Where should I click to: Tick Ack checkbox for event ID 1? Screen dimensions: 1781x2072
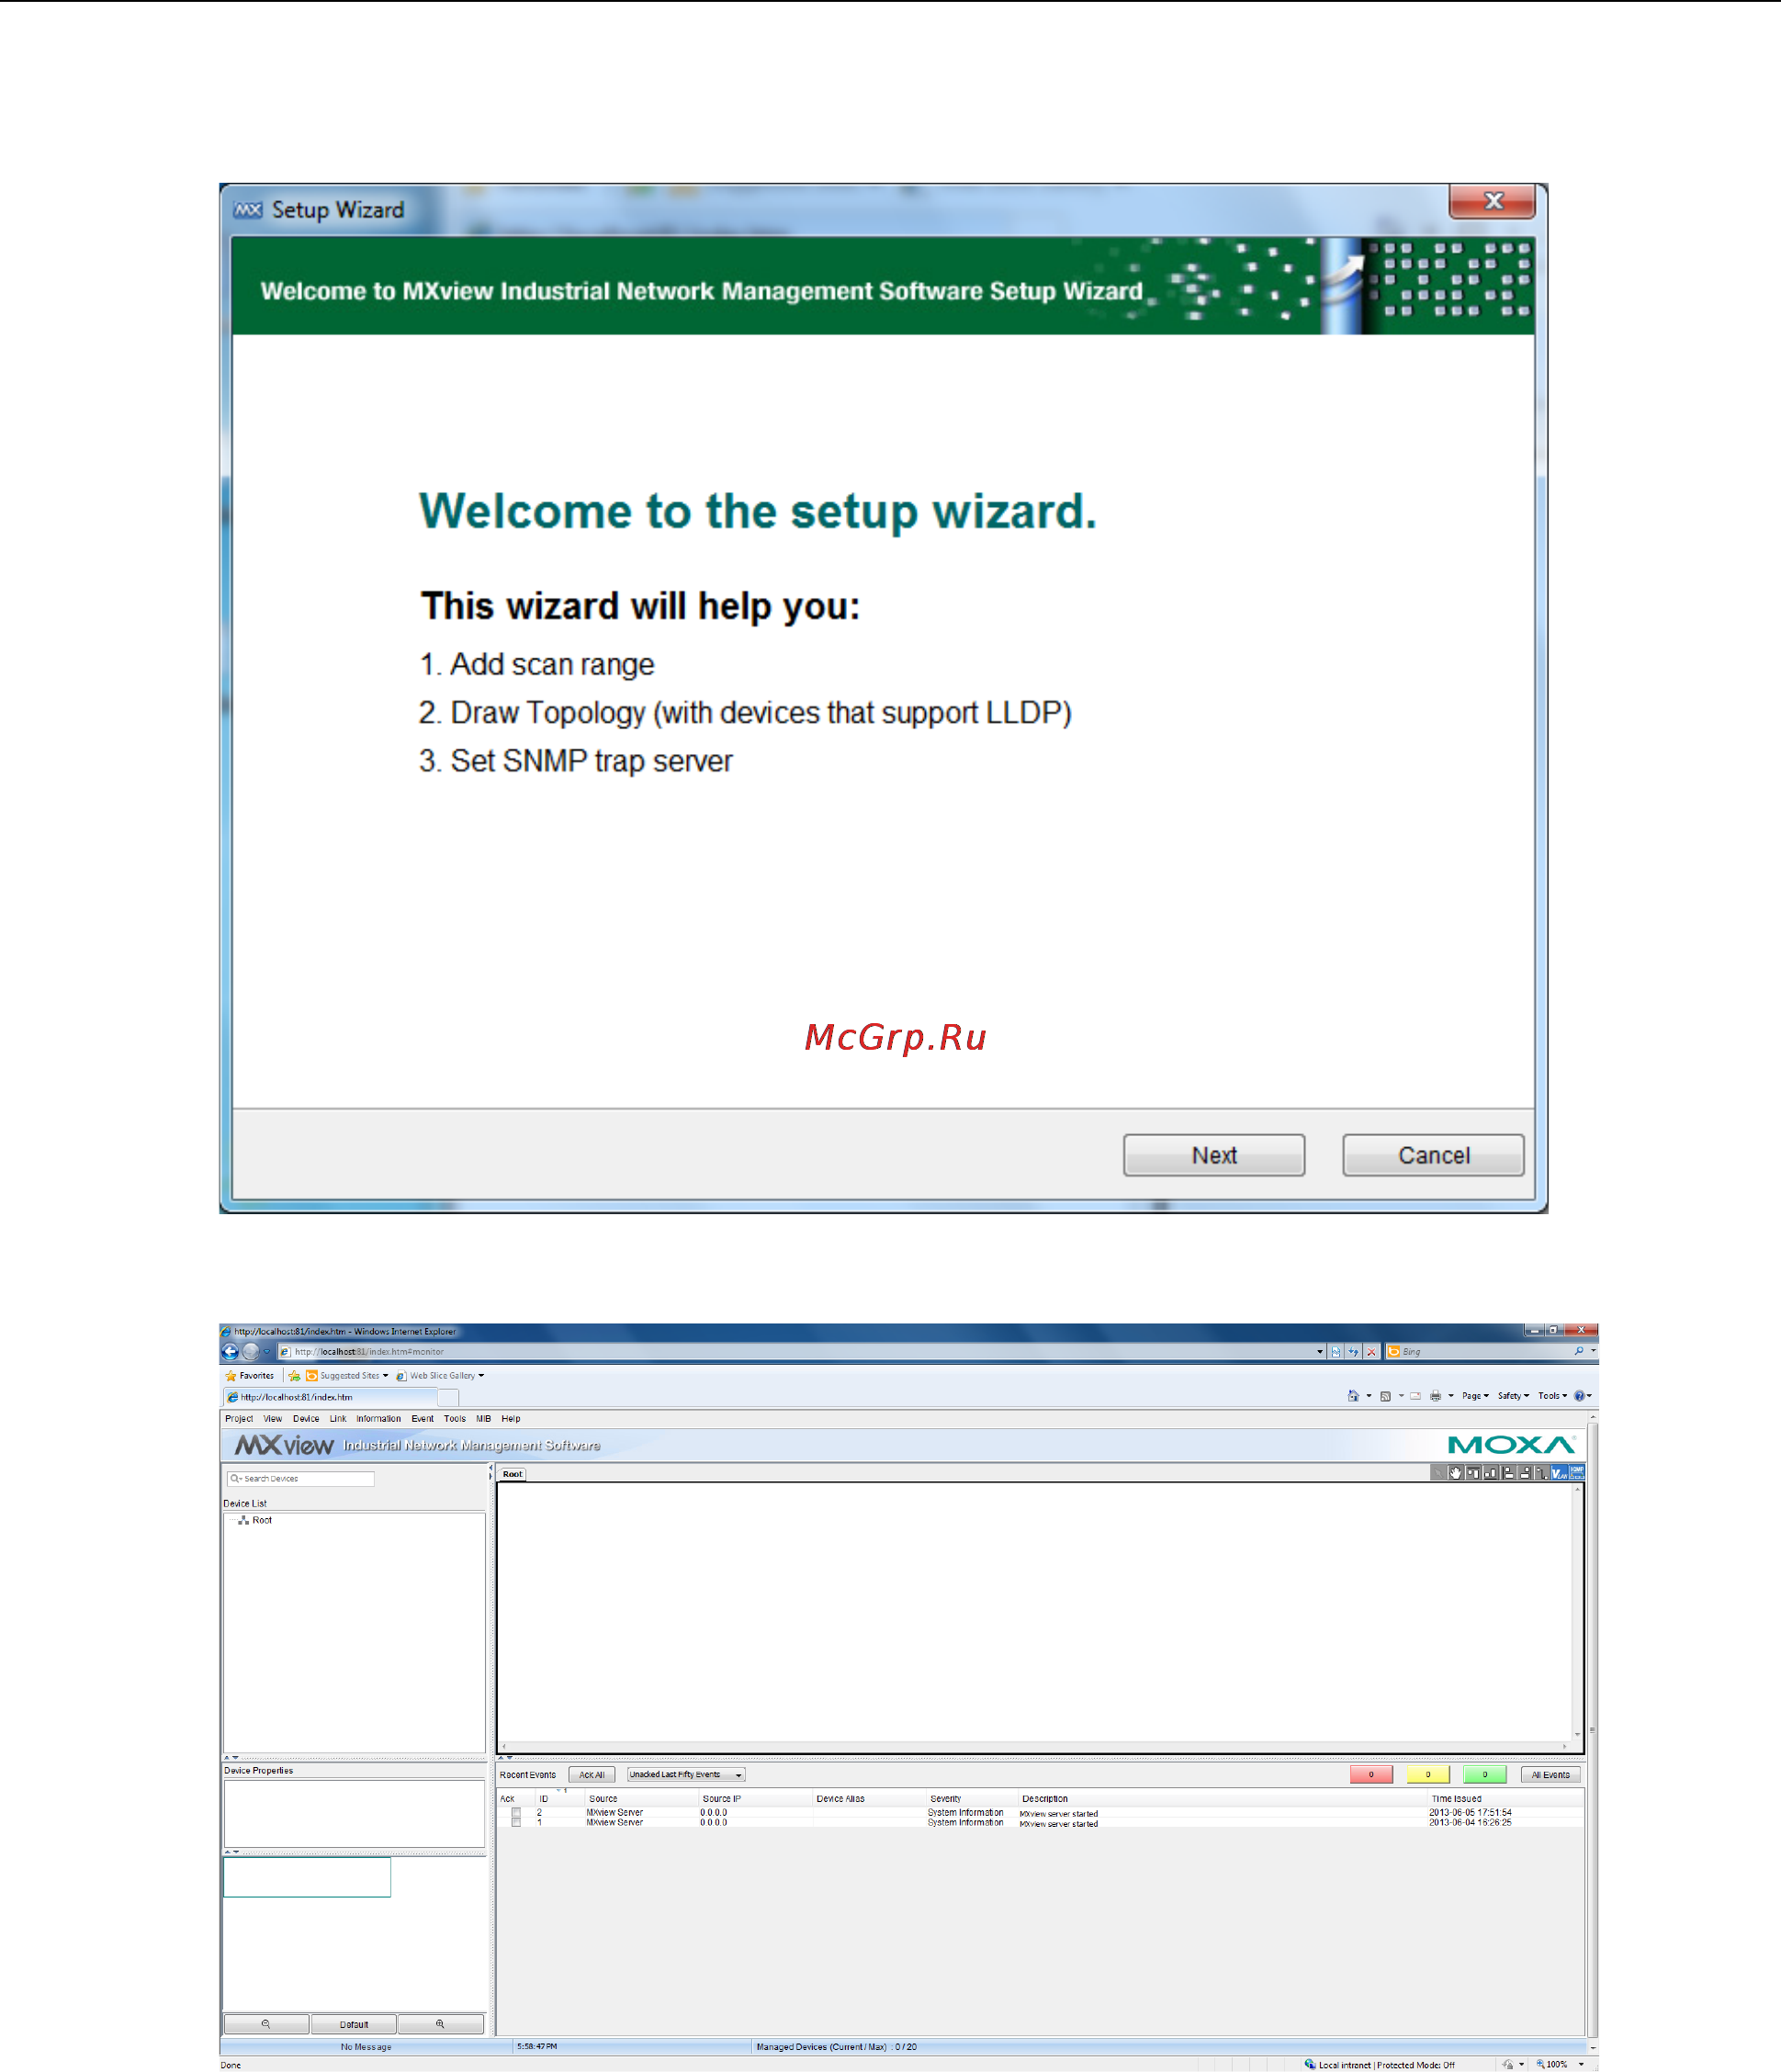coord(516,1822)
